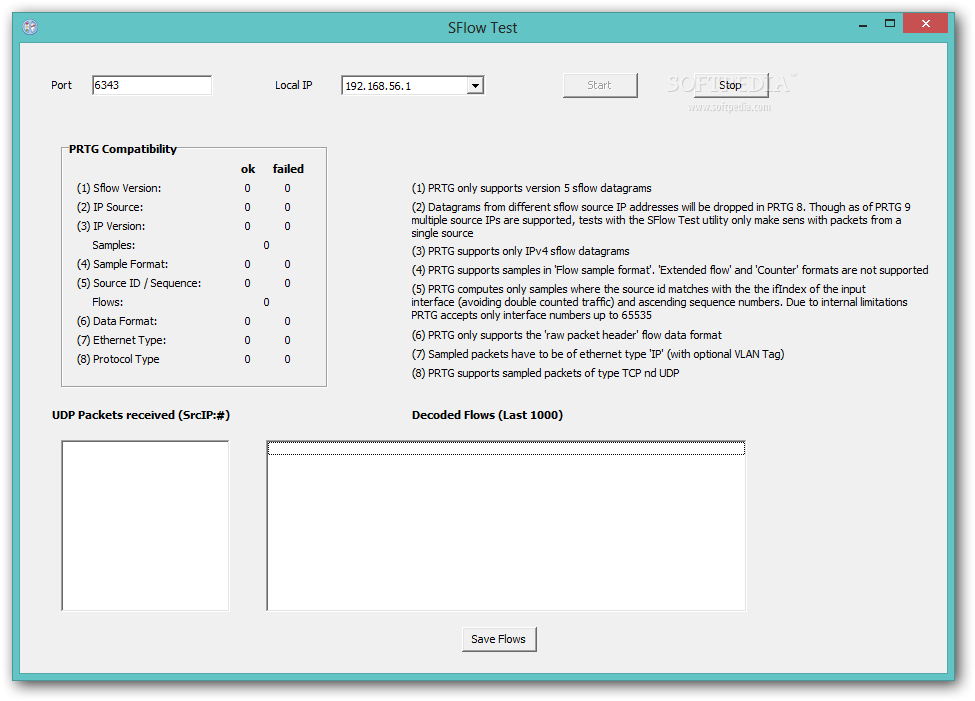Click 'UDP Packets received (SrcIP:#)' heading
The height and width of the screenshot is (701, 975).
[x=141, y=415]
